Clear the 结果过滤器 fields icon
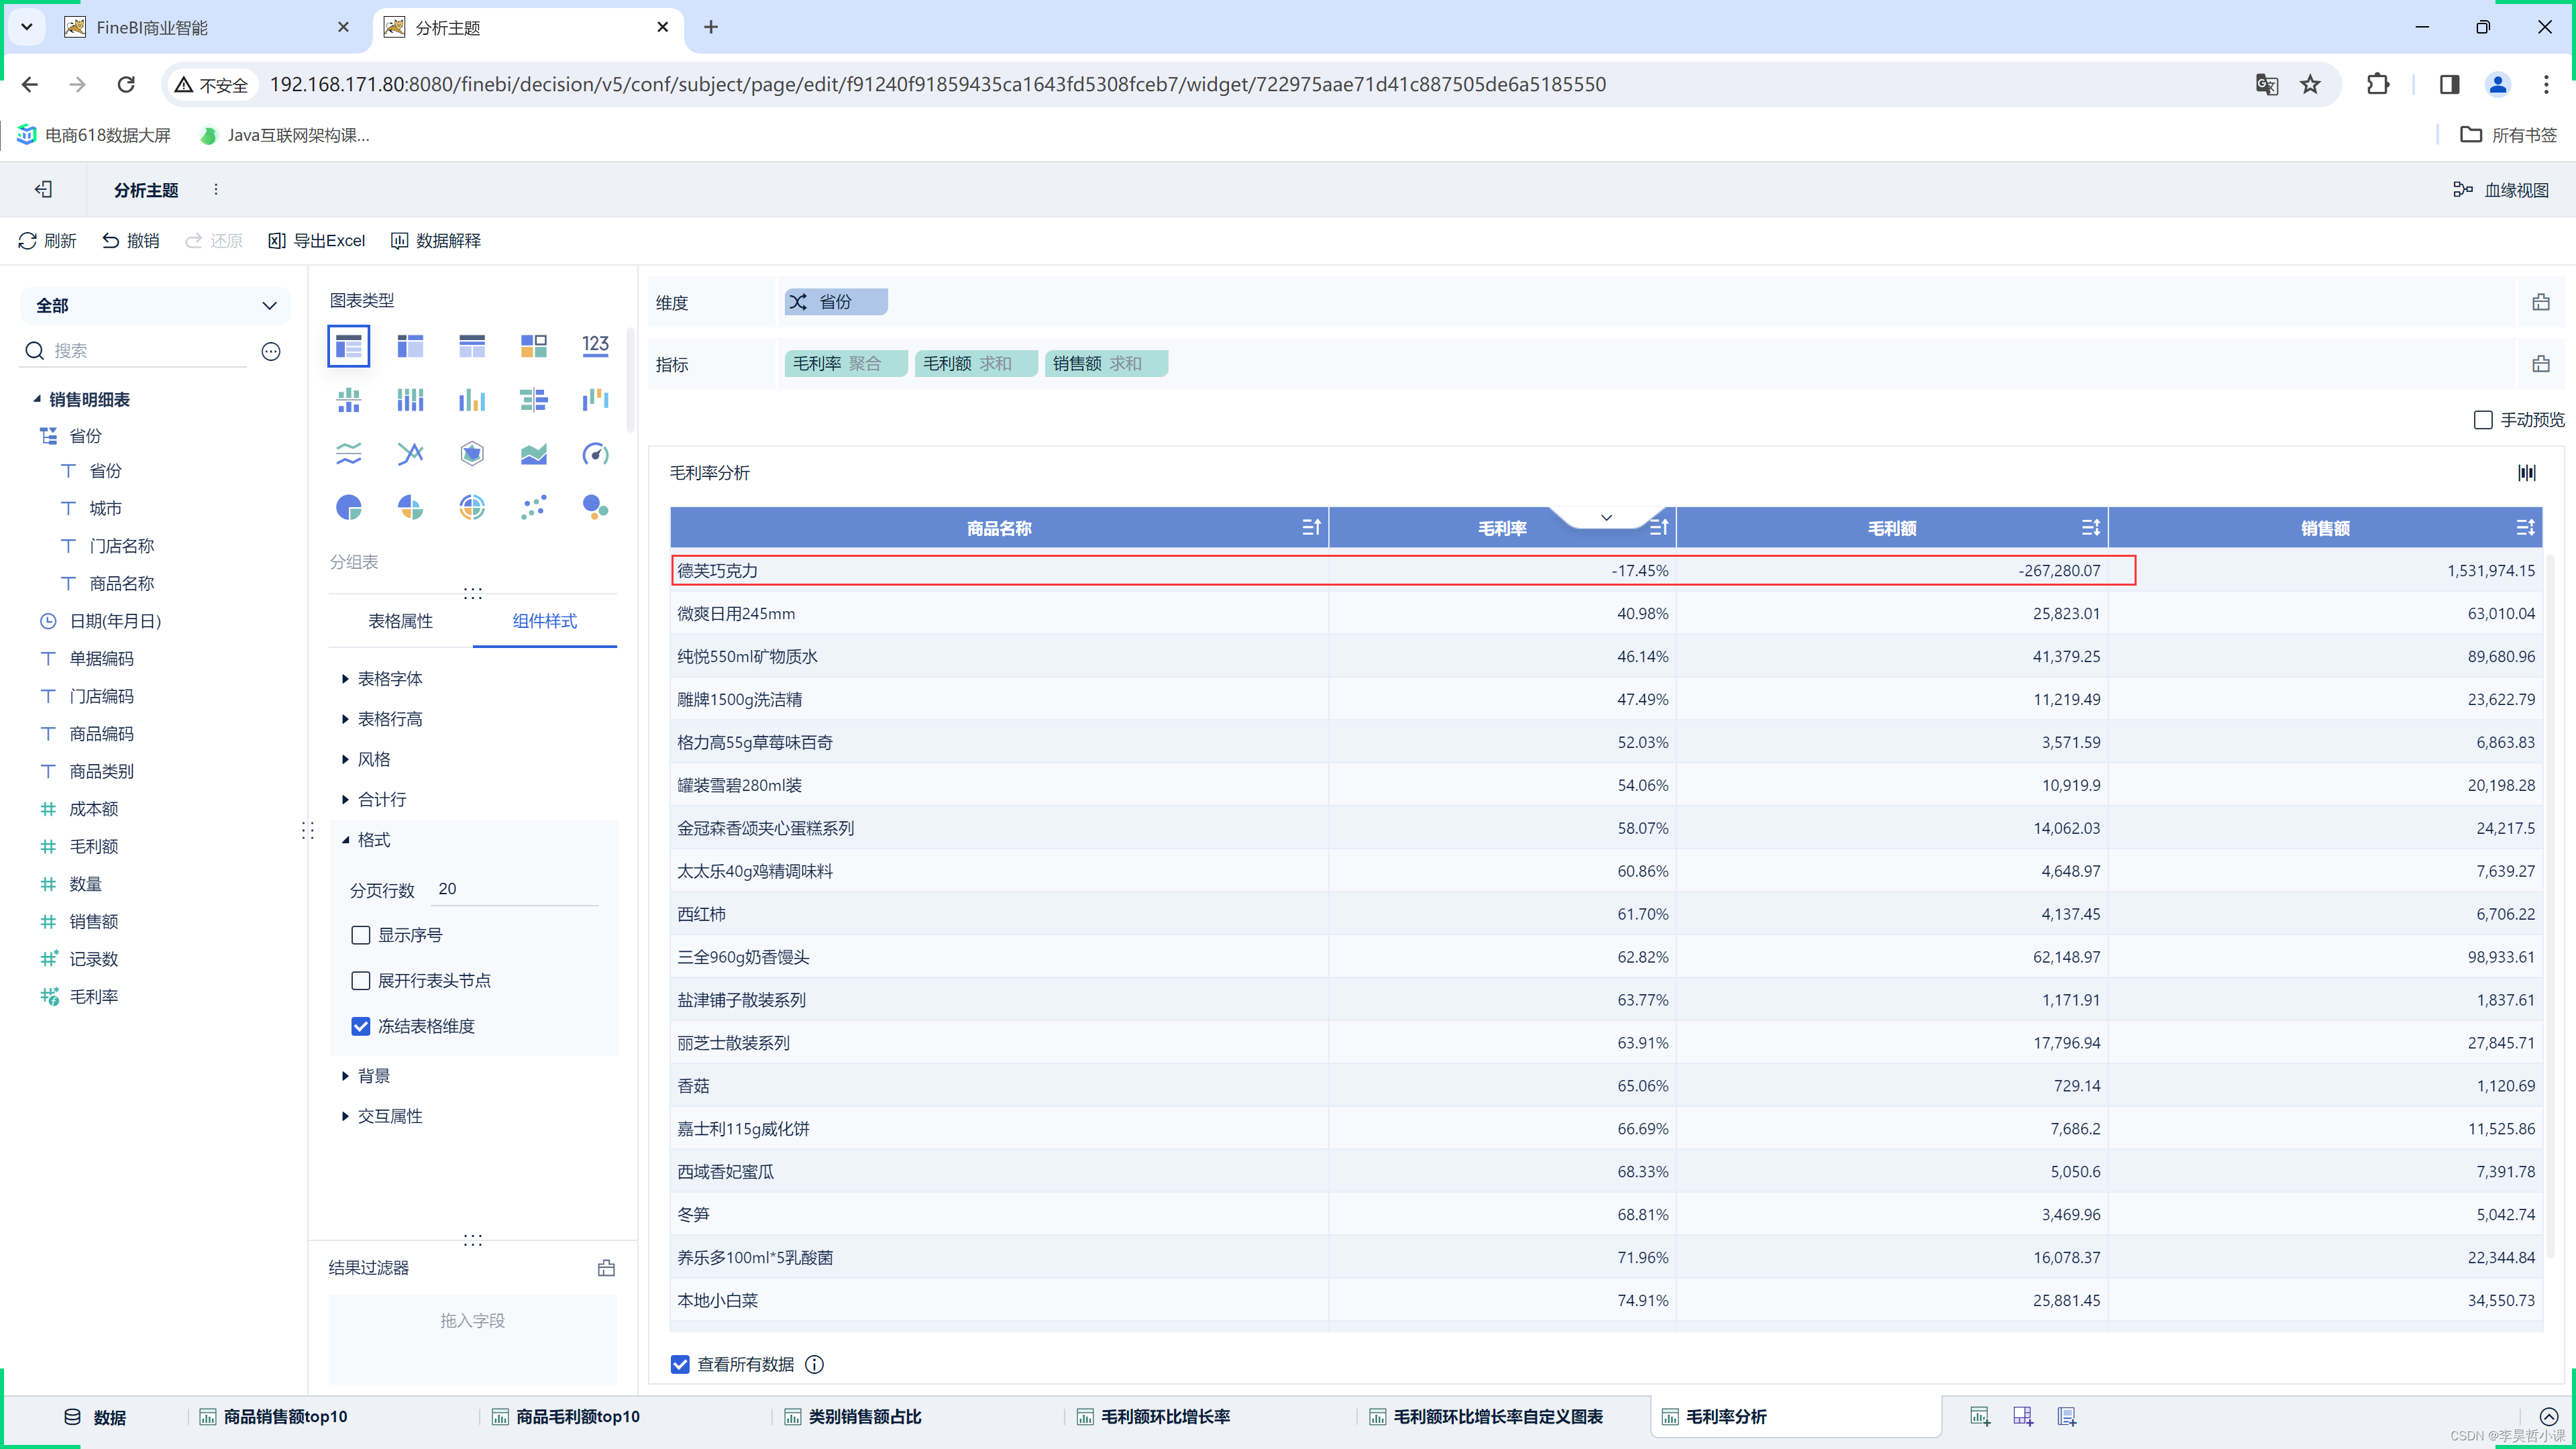2576x1449 pixels. [606, 1268]
